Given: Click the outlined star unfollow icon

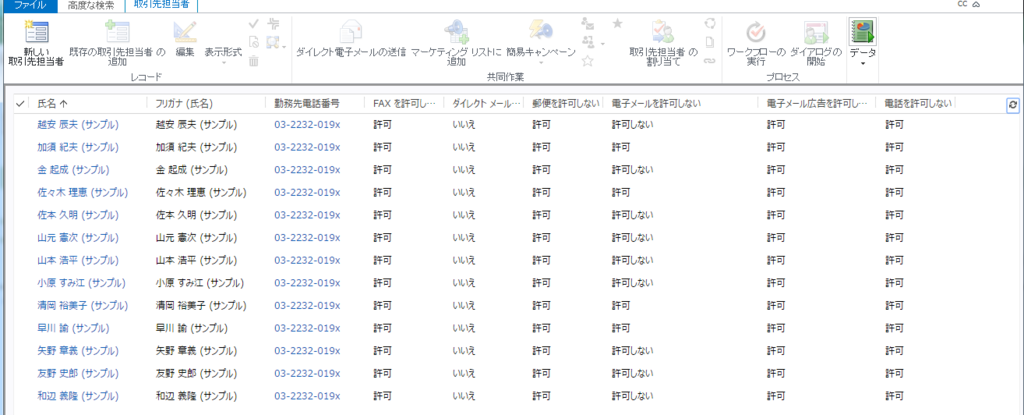Looking at the screenshot, I should click(588, 61).
